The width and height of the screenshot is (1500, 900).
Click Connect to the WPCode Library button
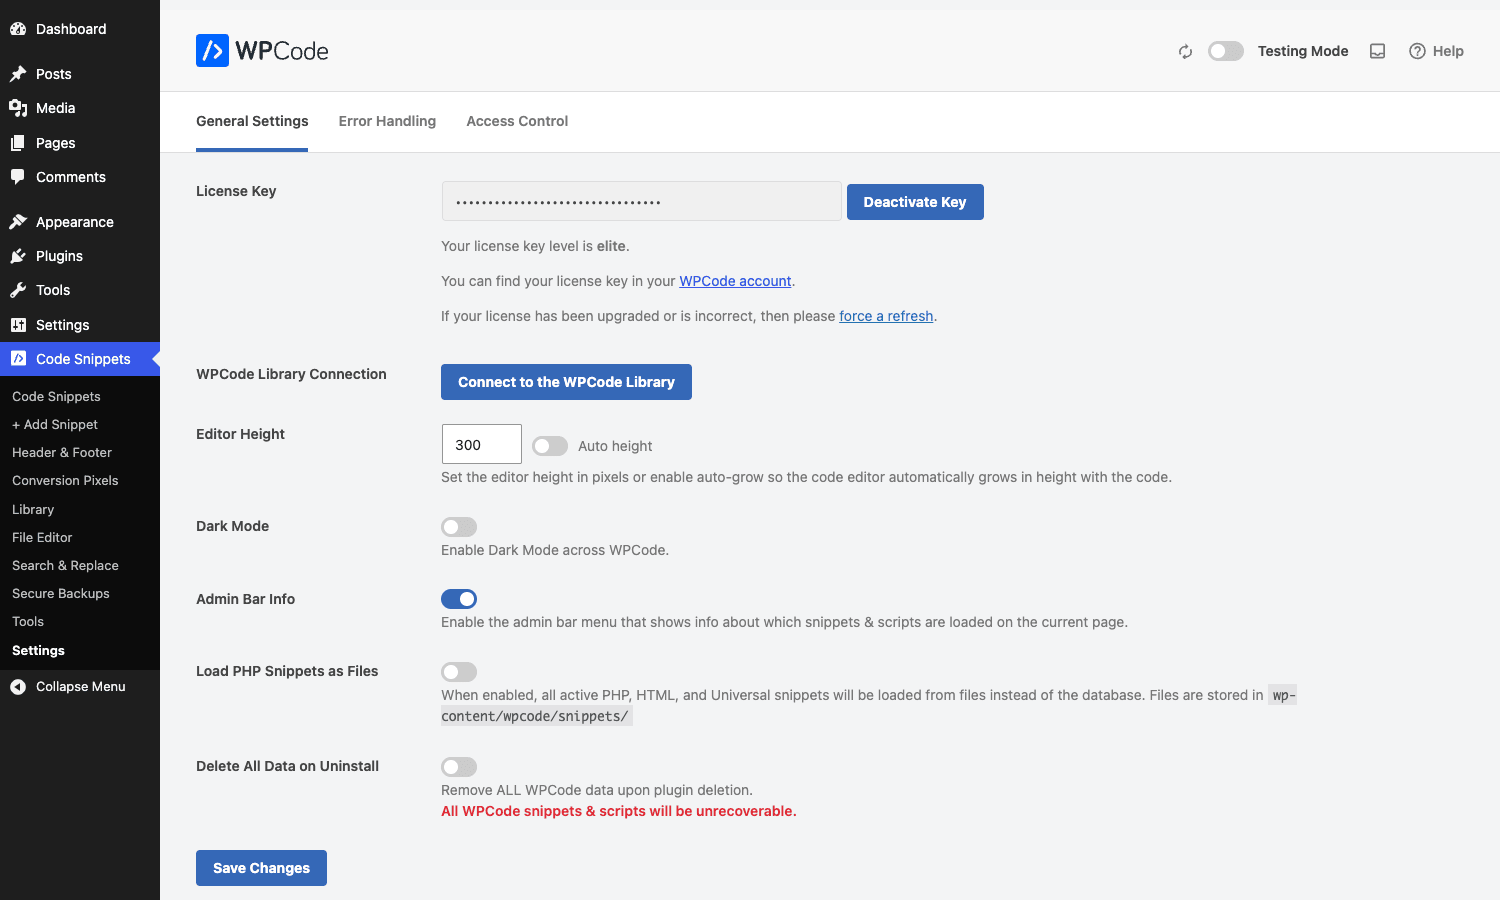click(x=566, y=382)
